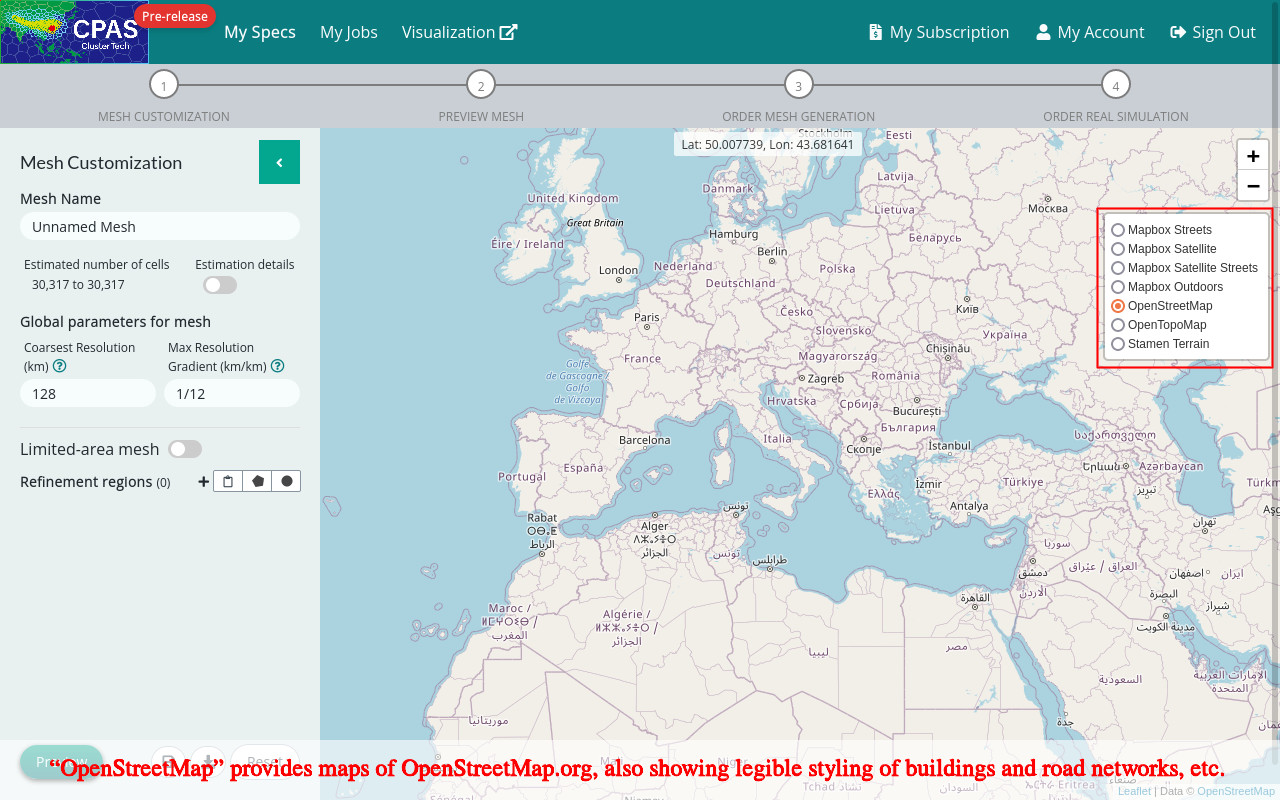Show help for Max Resolution Gradient
Image resolution: width=1280 pixels, height=800 pixels.
[277, 367]
